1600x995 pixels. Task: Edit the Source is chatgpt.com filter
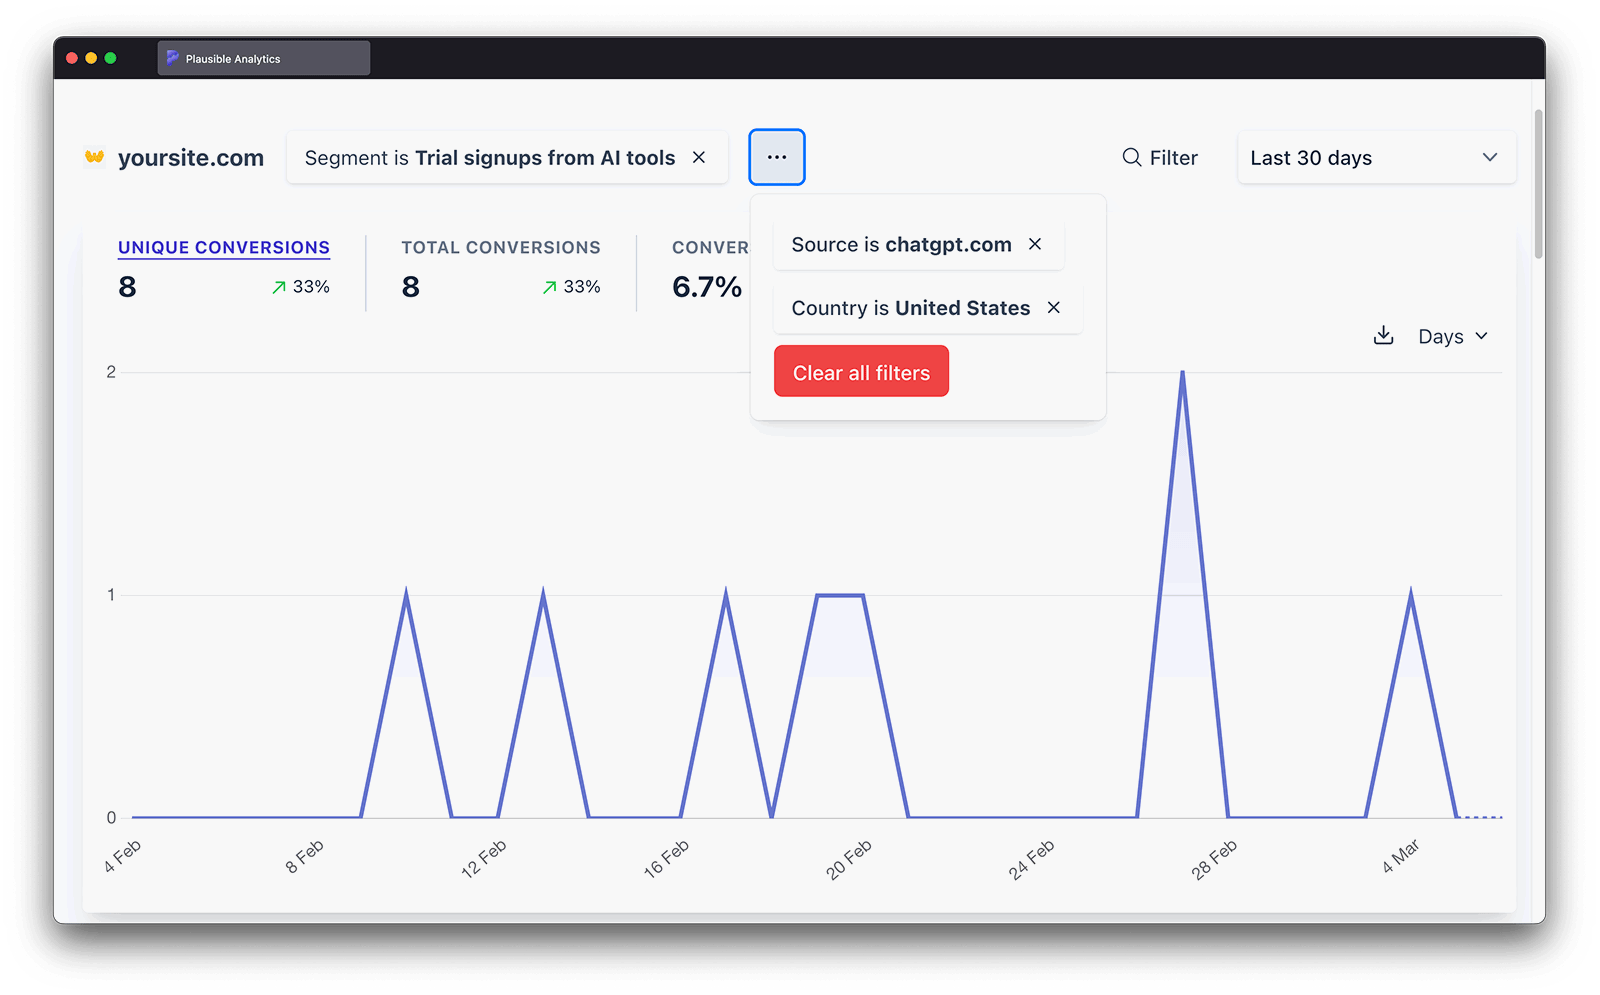click(901, 245)
